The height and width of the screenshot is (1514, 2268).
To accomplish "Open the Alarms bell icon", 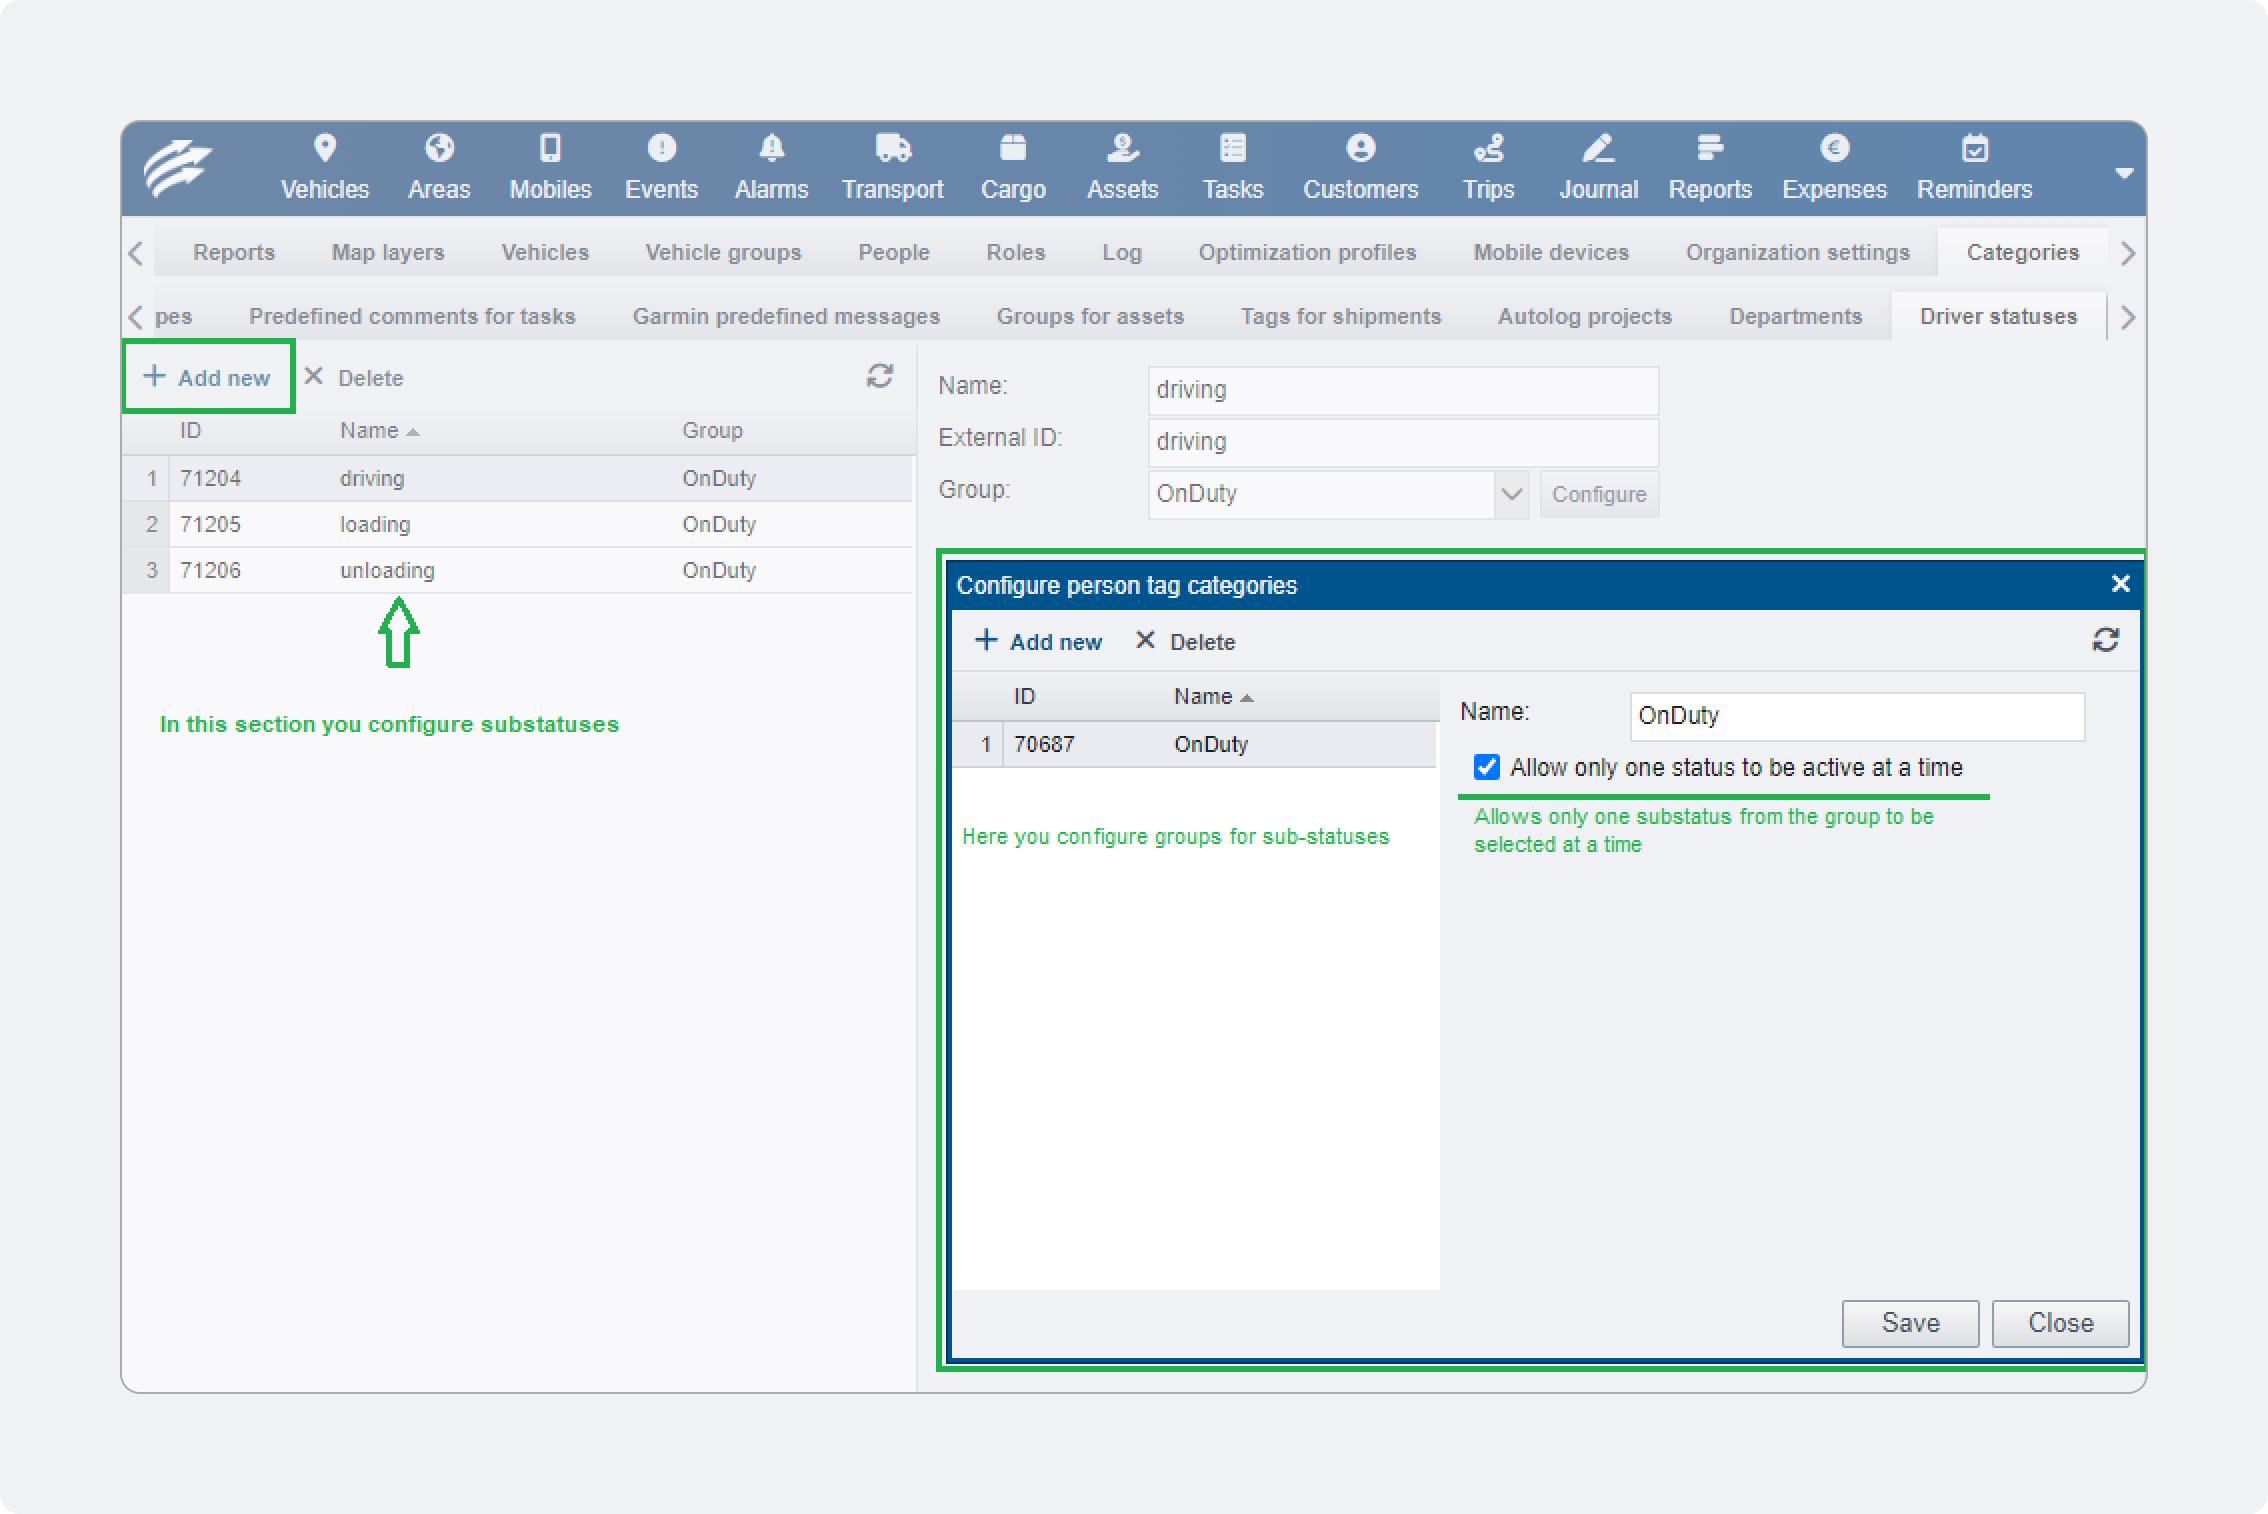I will tap(771, 148).
